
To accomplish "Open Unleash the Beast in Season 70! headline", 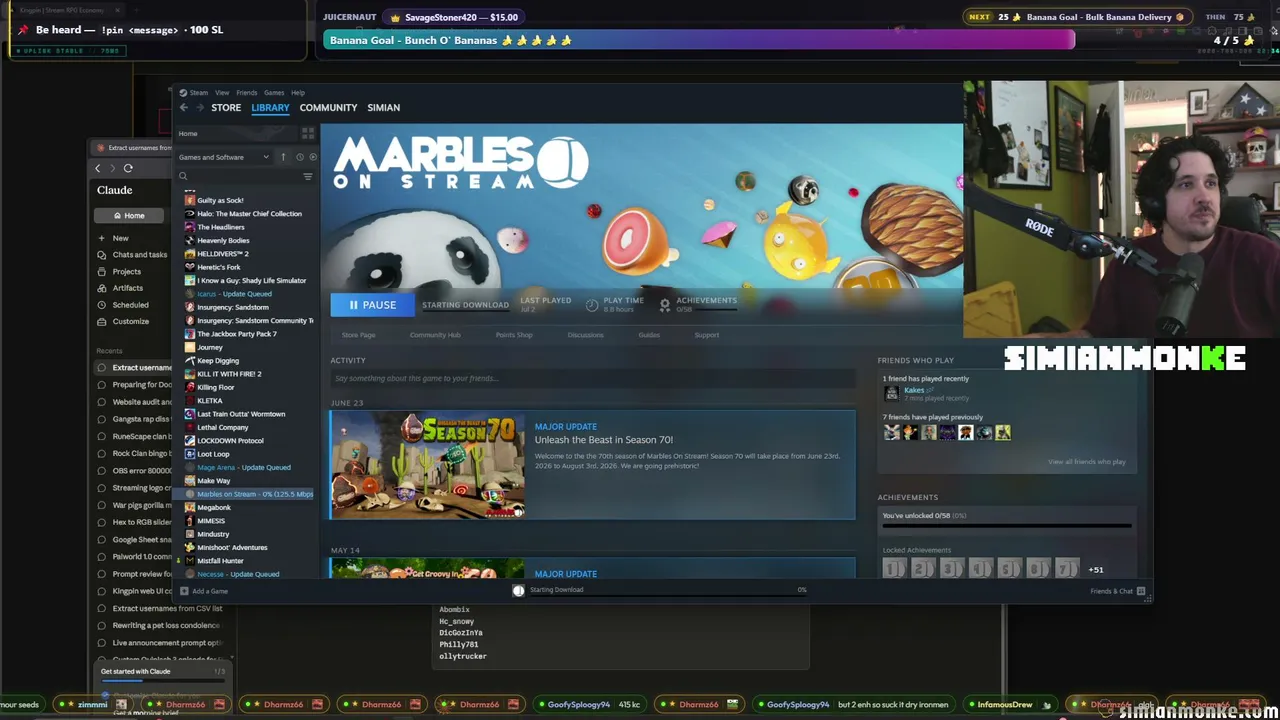I will 604,440.
